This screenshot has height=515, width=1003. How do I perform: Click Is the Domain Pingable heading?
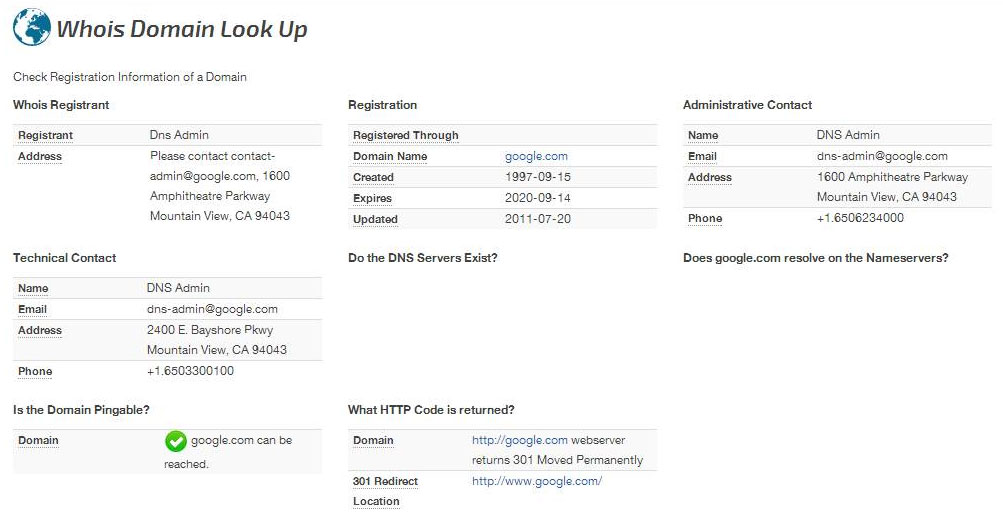(x=81, y=409)
